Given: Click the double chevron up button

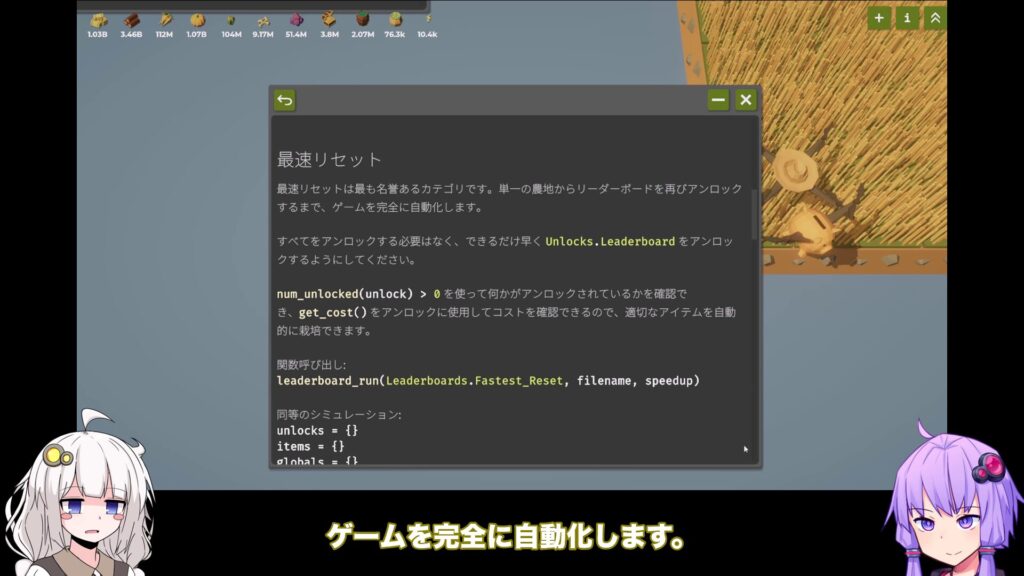Looking at the screenshot, I should 935,17.
